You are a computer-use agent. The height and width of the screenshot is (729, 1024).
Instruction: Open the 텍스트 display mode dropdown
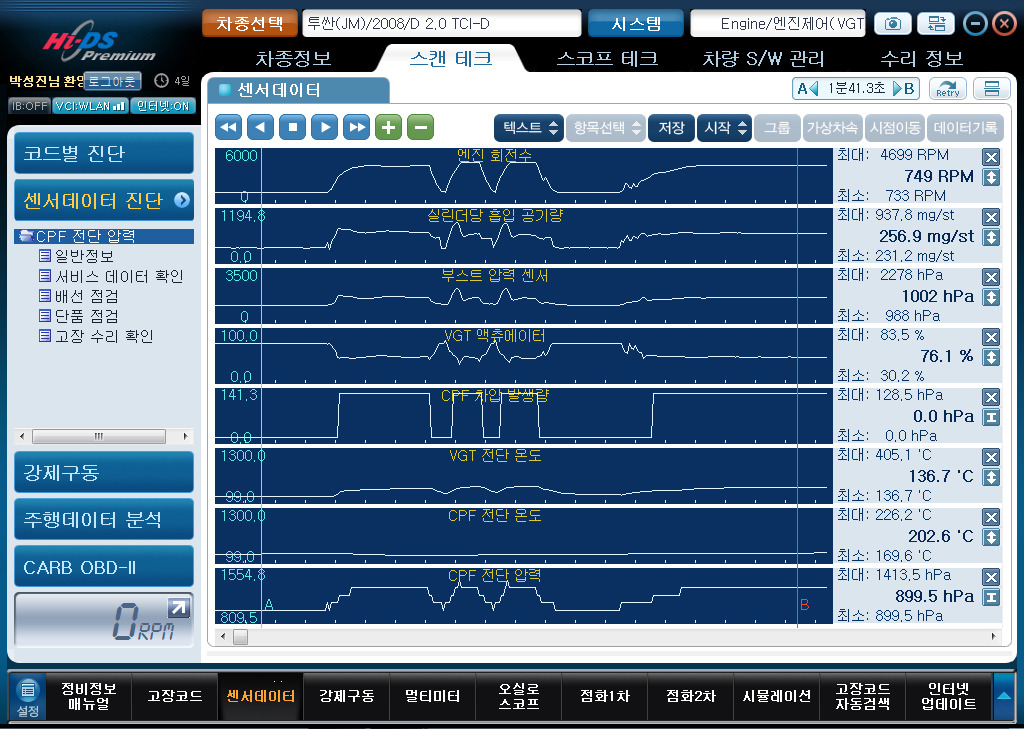pyautogui.click(x=529, y=128)
